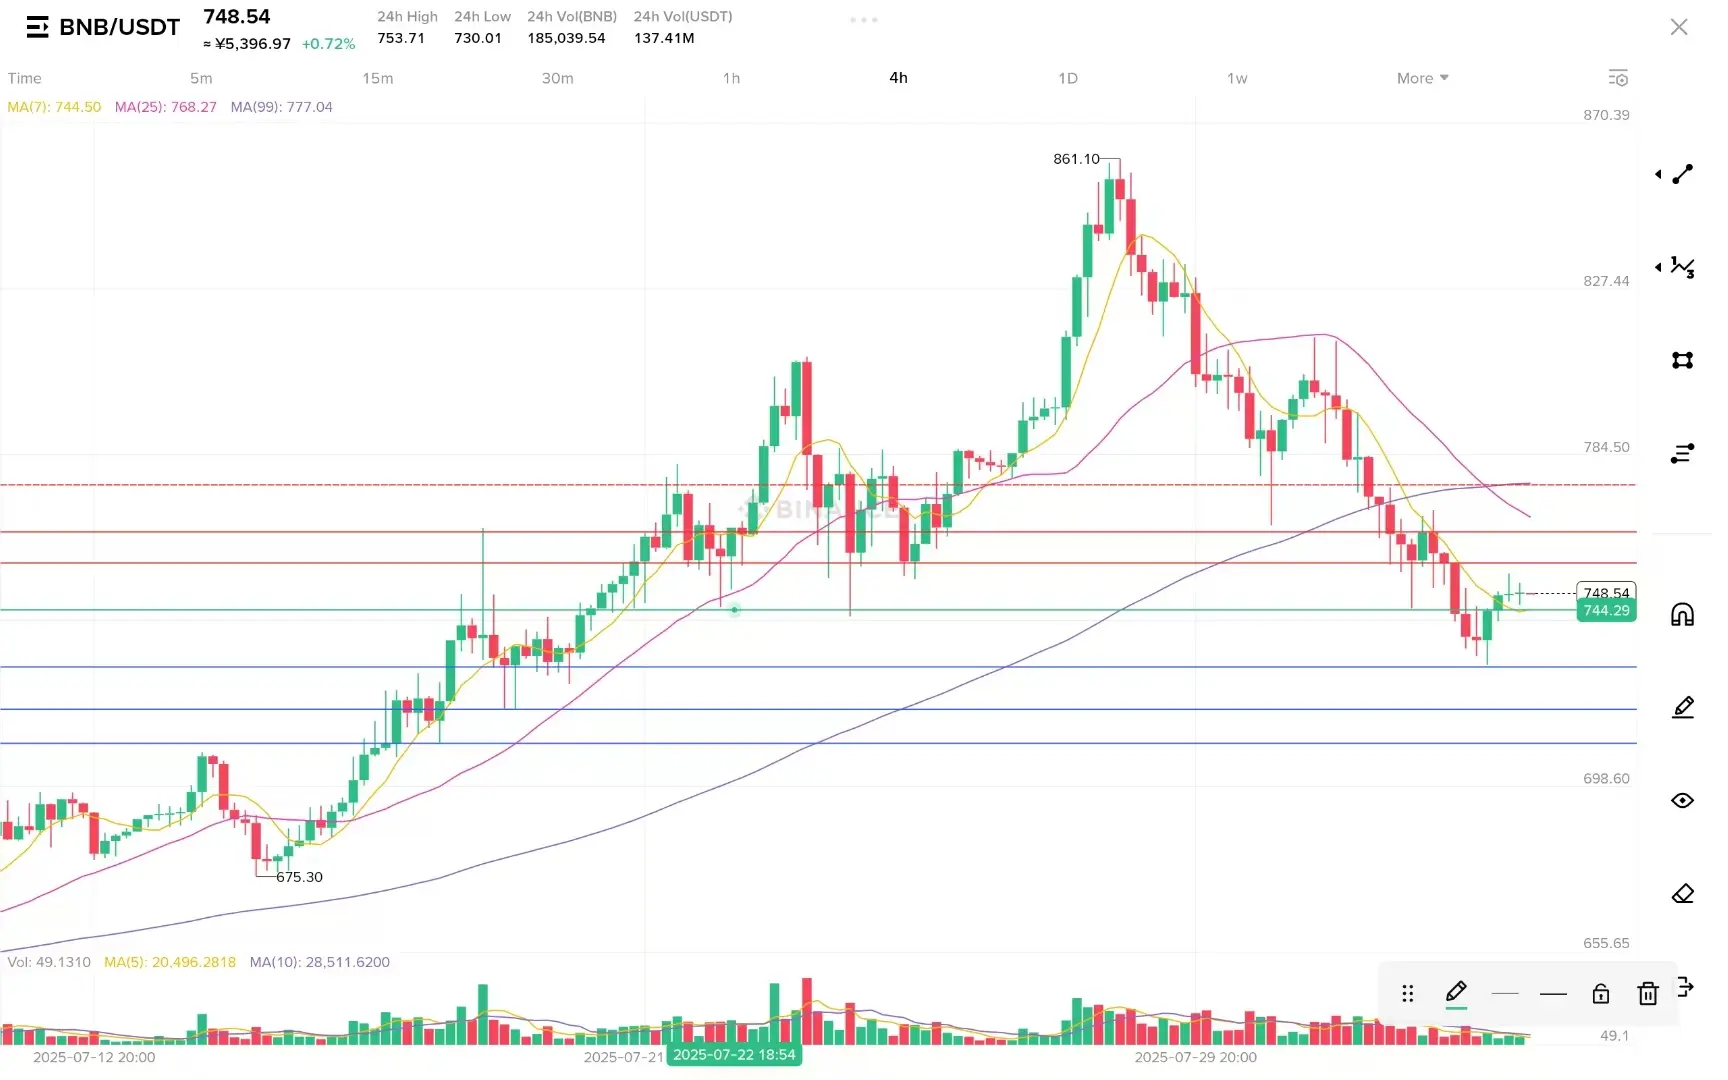Select the trend line drawing tool
Image resolution: width=1728 pixels, height=1080 pixels.
tap(1683, 174)
